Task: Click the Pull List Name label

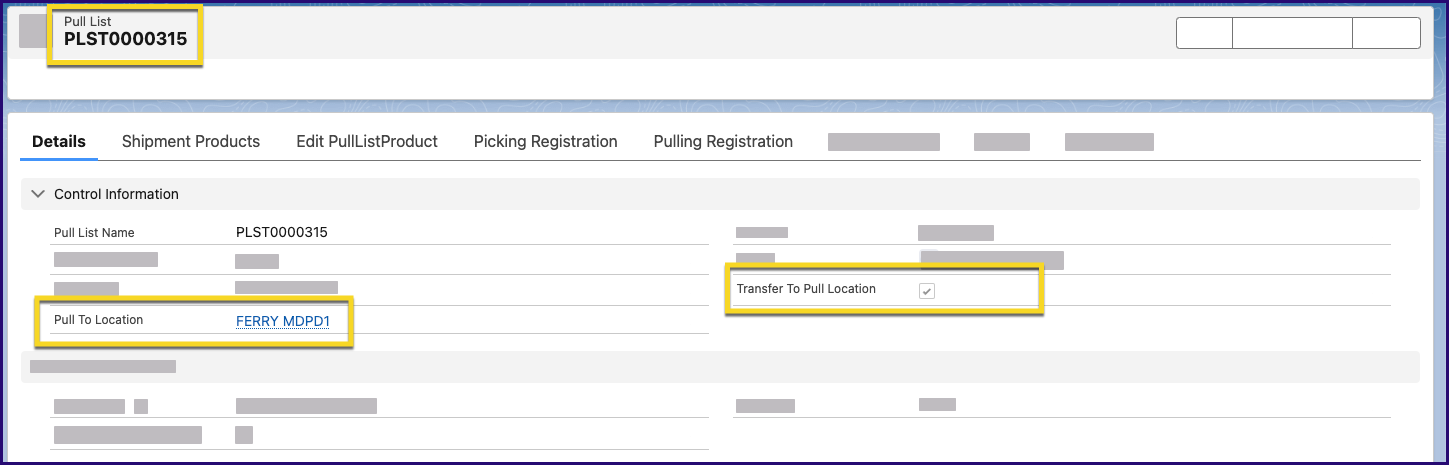Action: click(94, 233)
